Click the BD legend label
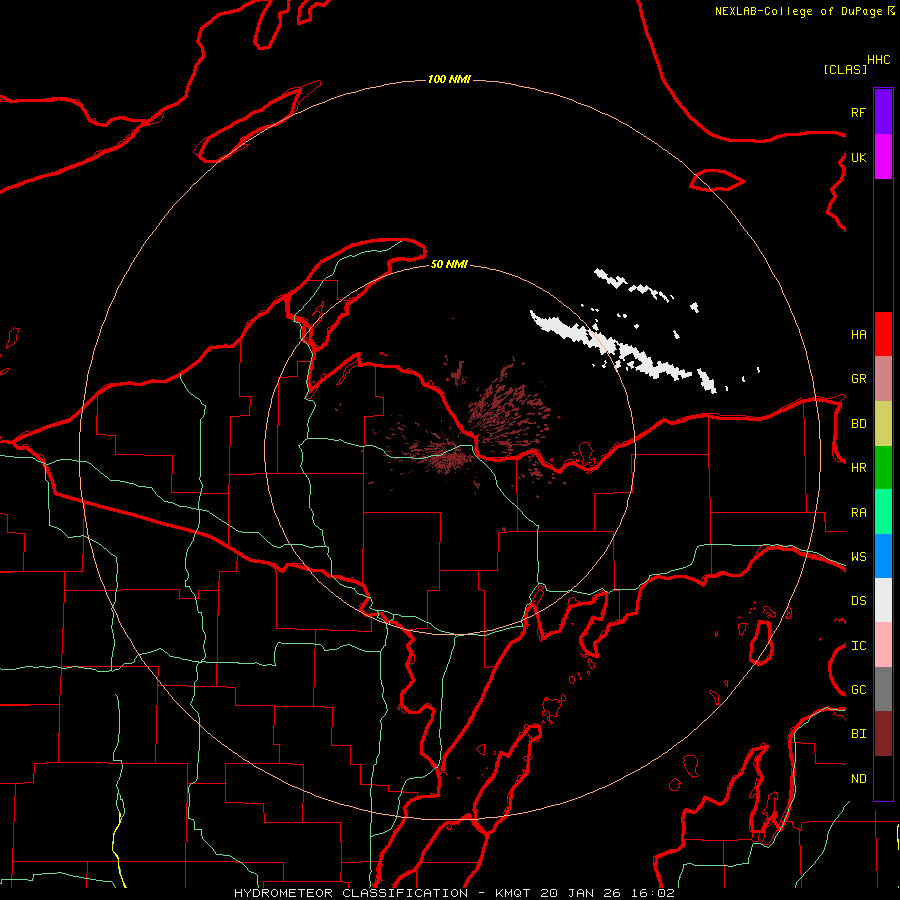 click(x=858, y=424)
